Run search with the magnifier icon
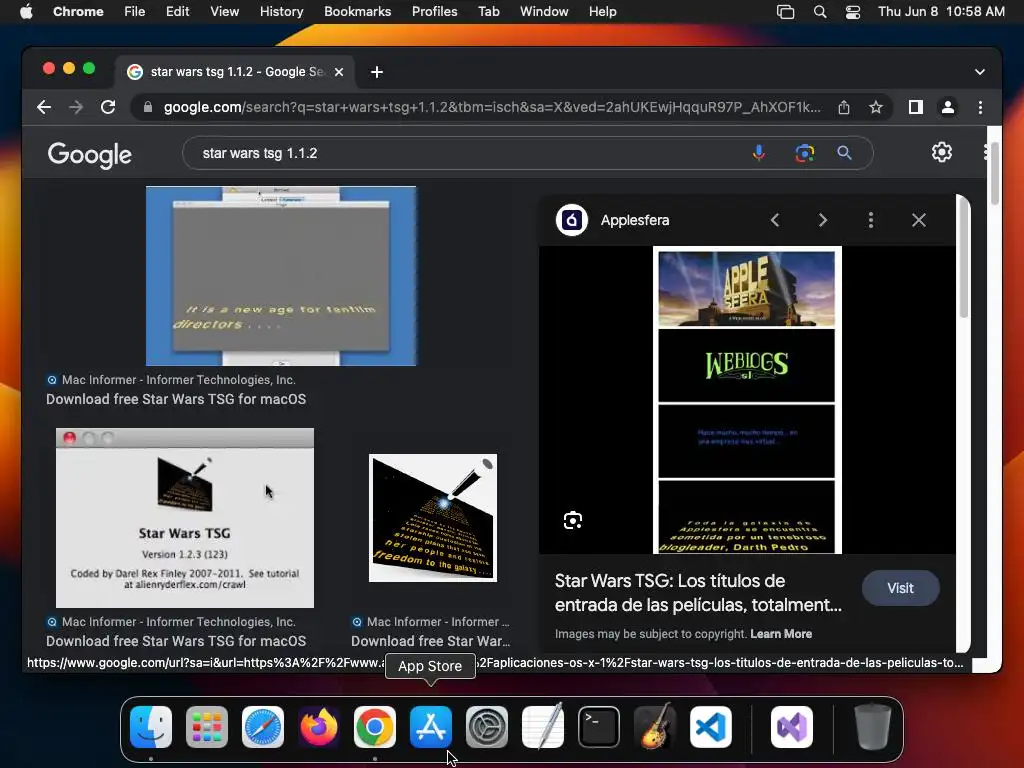The width and height of the screenshot is (1024, 768). [x=844, y=153]
